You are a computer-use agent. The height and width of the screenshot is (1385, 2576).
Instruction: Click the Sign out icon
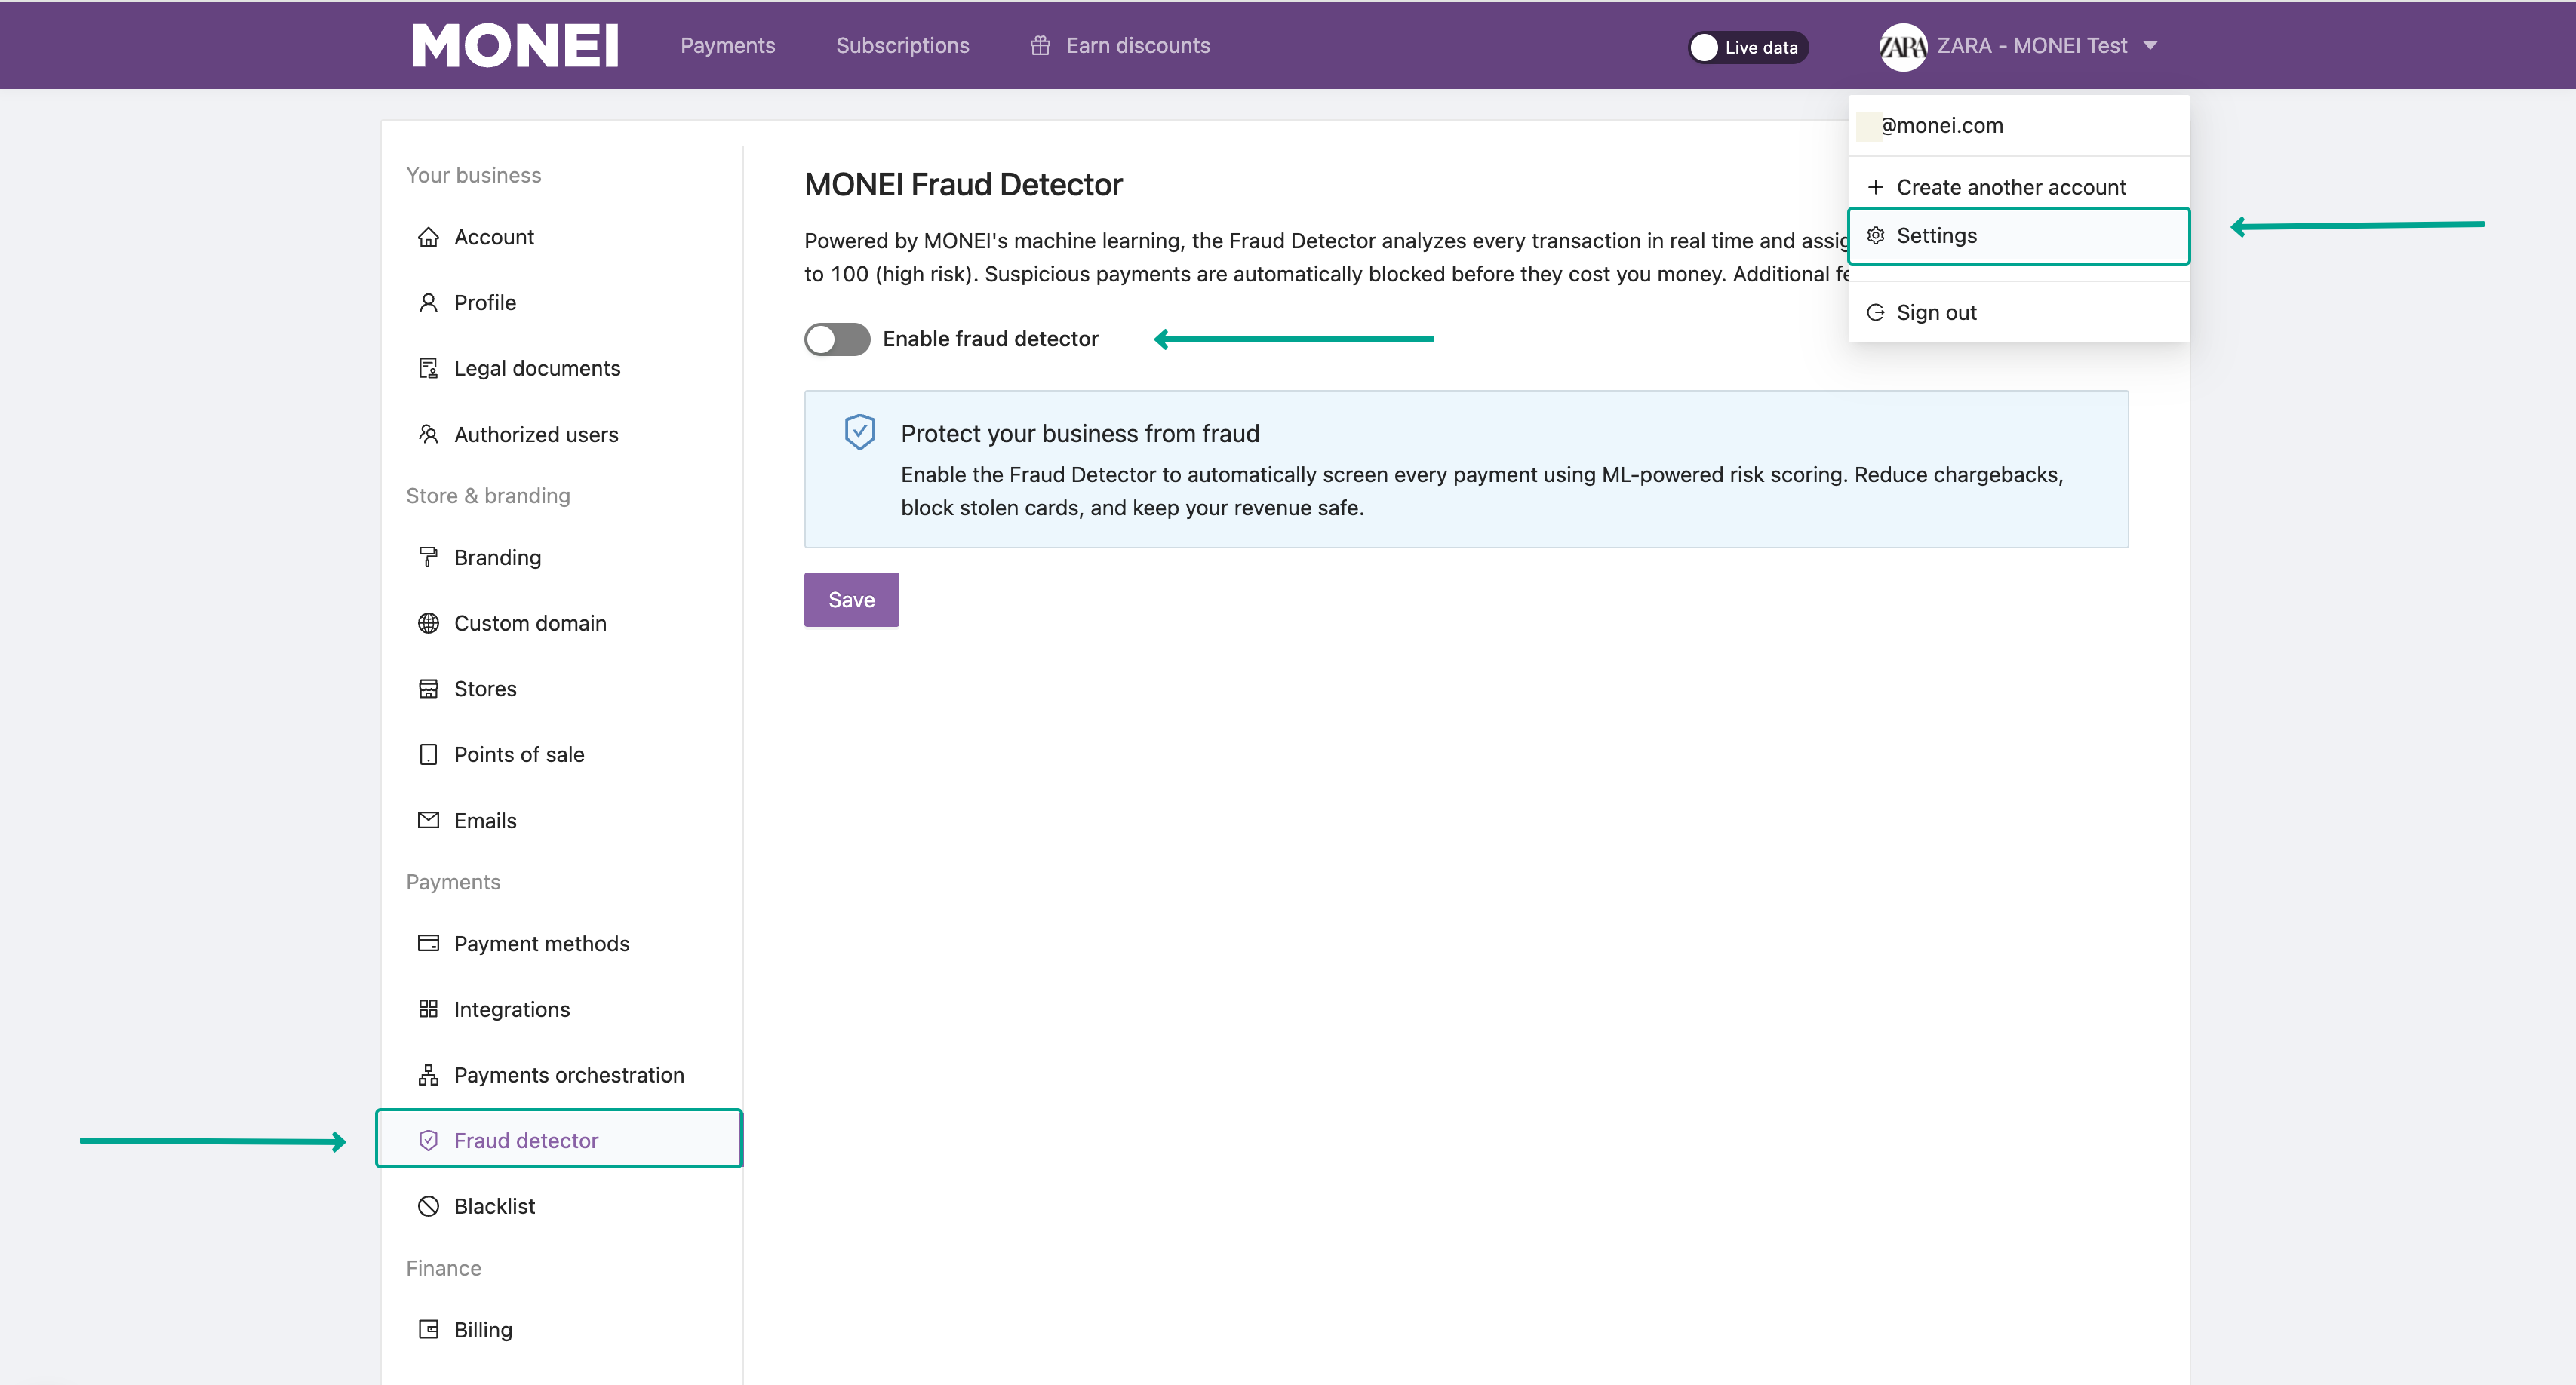(1875, 313)
